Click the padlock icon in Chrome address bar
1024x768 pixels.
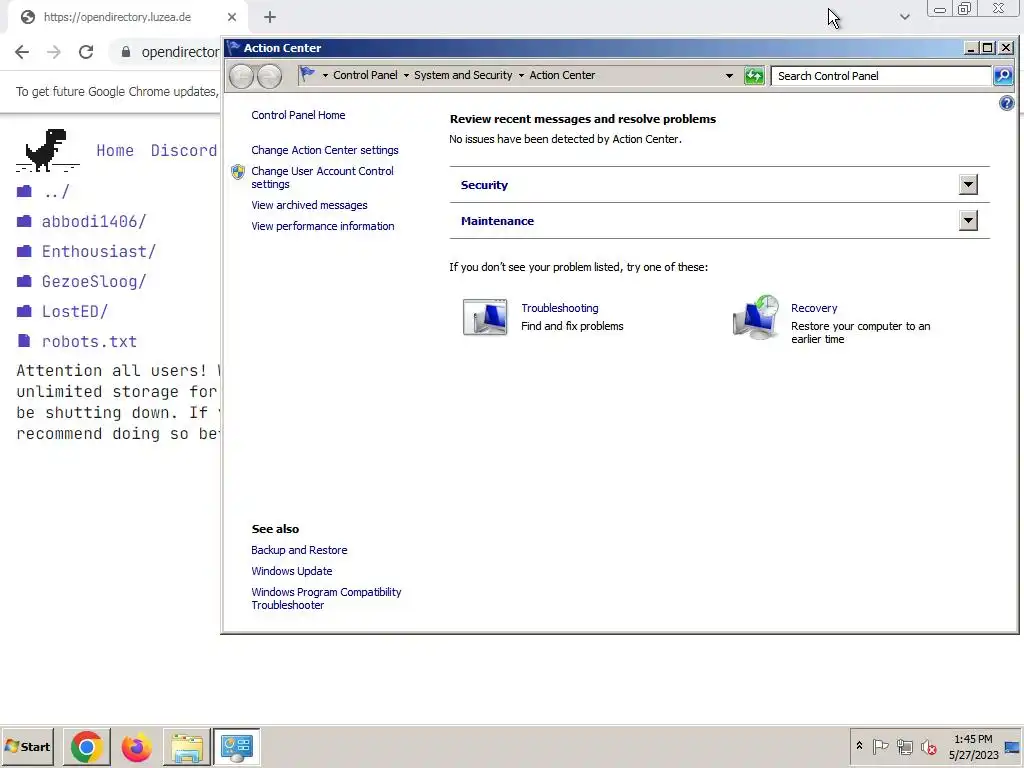(x=125, y=52)
